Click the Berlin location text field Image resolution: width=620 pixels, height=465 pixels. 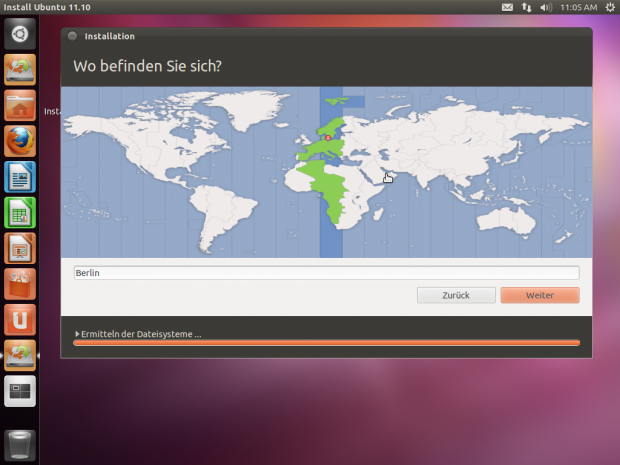click(x=326, y=273)
